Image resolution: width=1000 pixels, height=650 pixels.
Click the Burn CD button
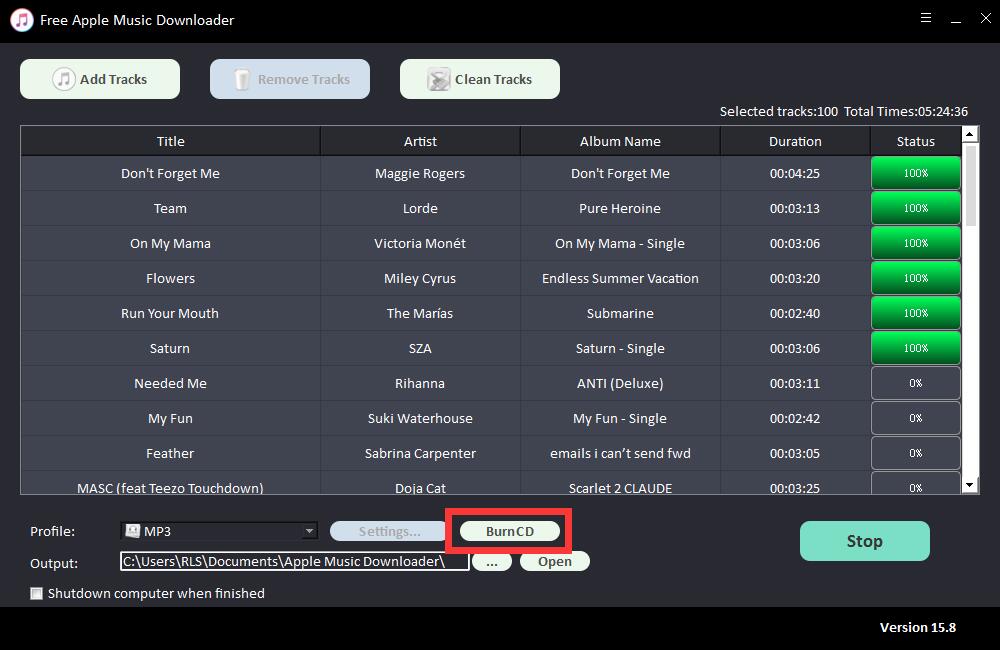point(510,531)
